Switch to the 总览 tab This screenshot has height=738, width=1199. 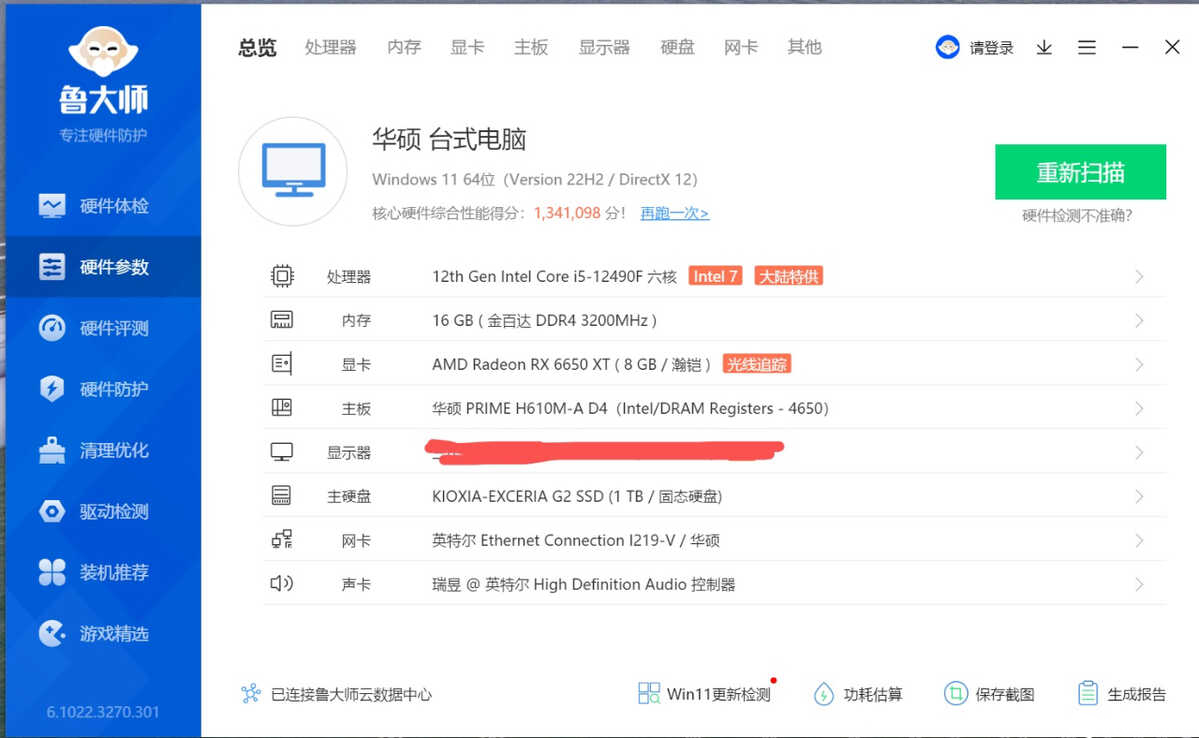(x=257, y=47)
